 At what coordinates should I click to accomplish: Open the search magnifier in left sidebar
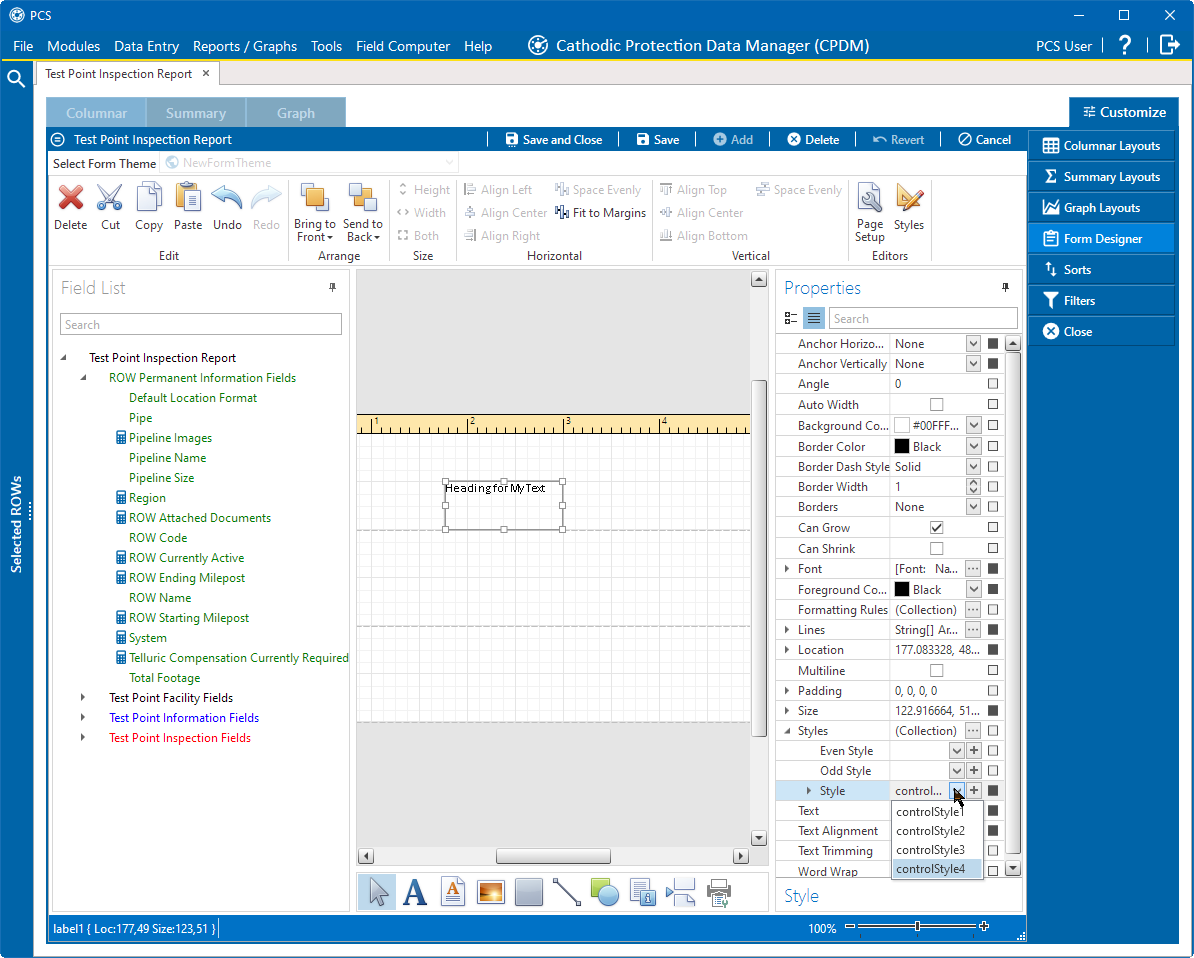coord(16,79)
